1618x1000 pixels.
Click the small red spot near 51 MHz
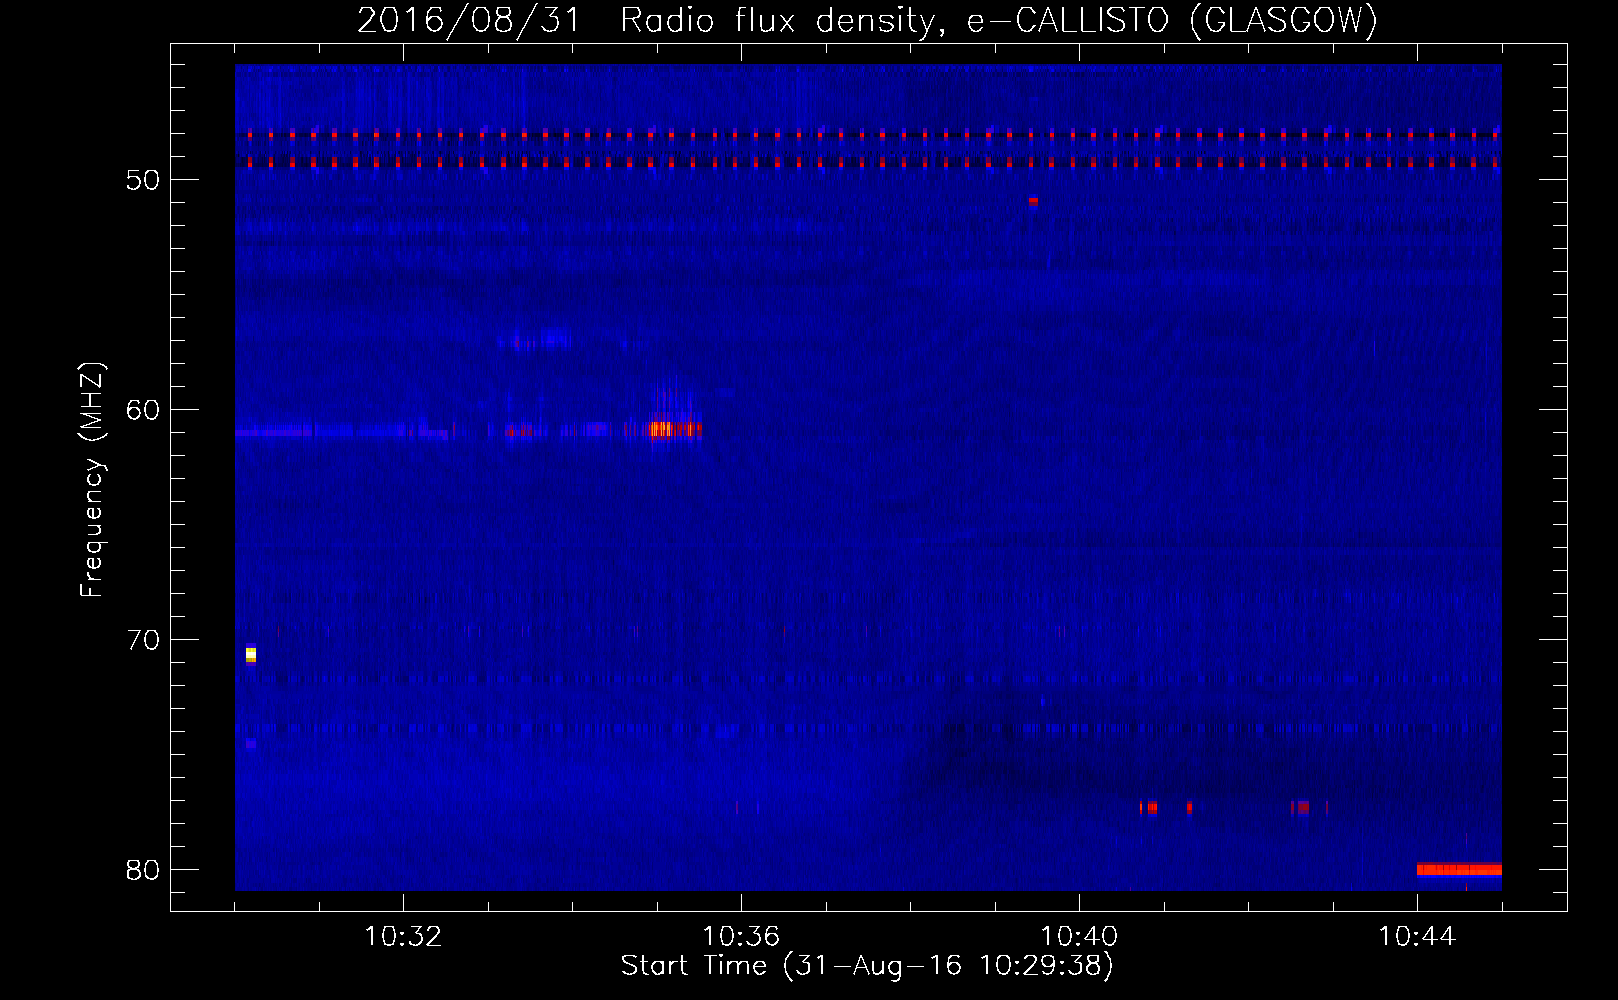click(x=1033, y=201)
